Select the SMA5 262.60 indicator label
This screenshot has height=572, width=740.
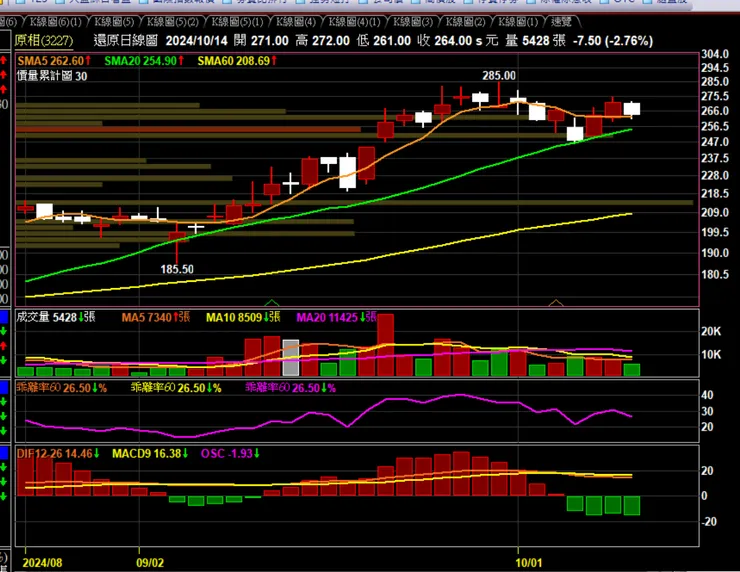[54, 61]
